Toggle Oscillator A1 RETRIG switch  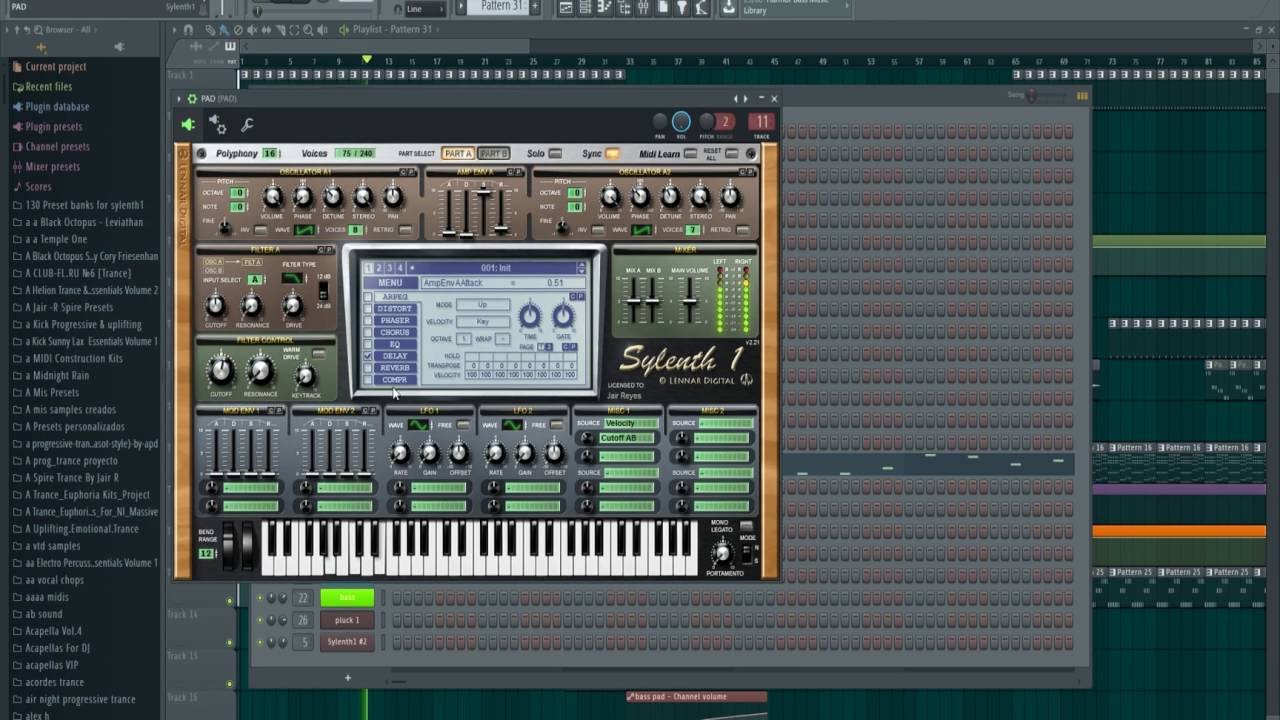click(405, 230)
